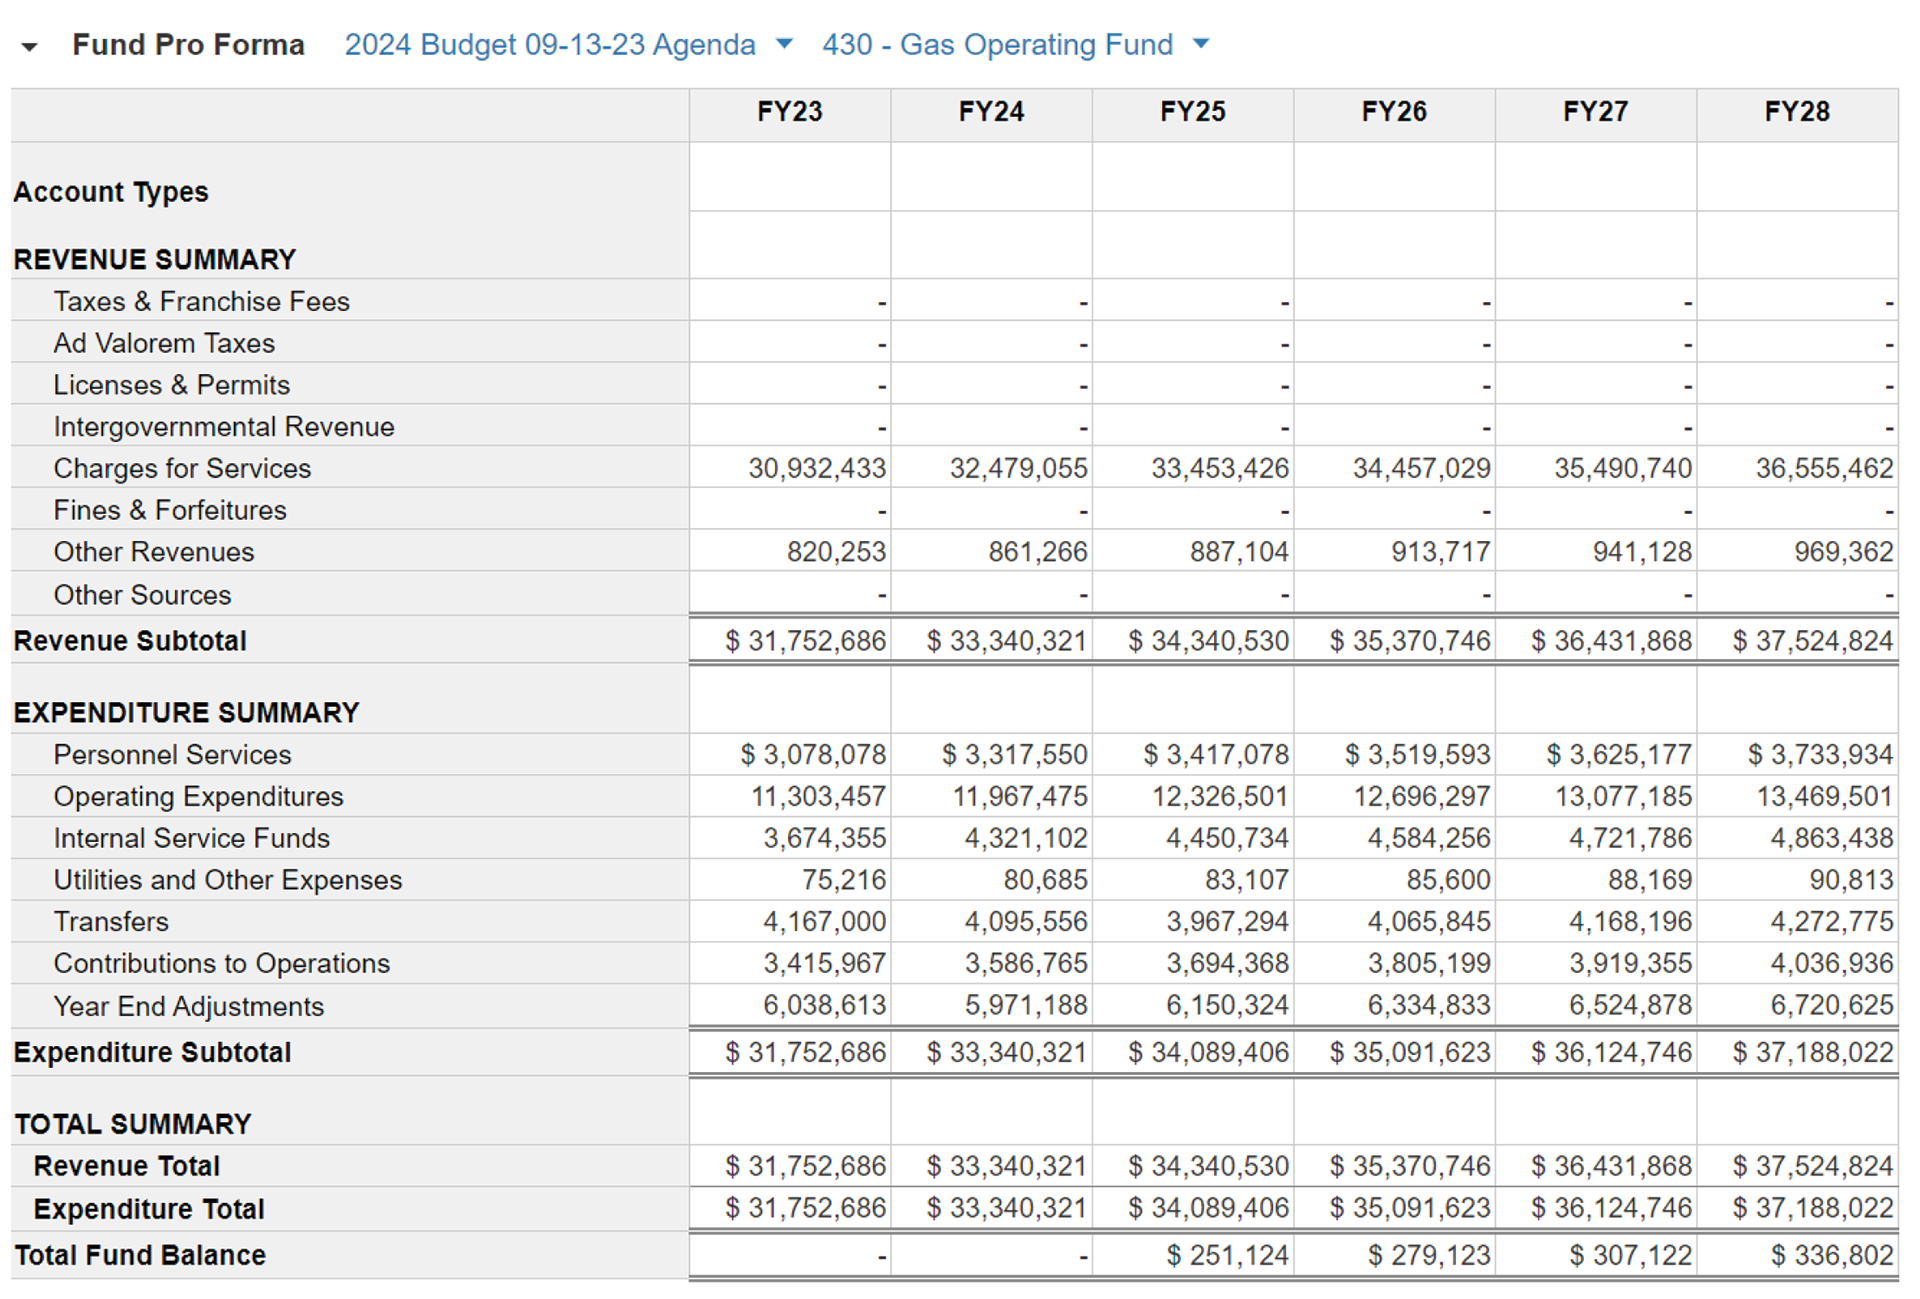Click the 2024 Budget 09-13-23 Agenda link text
The image size is (1920, 1299).
[x=550, y=45]
